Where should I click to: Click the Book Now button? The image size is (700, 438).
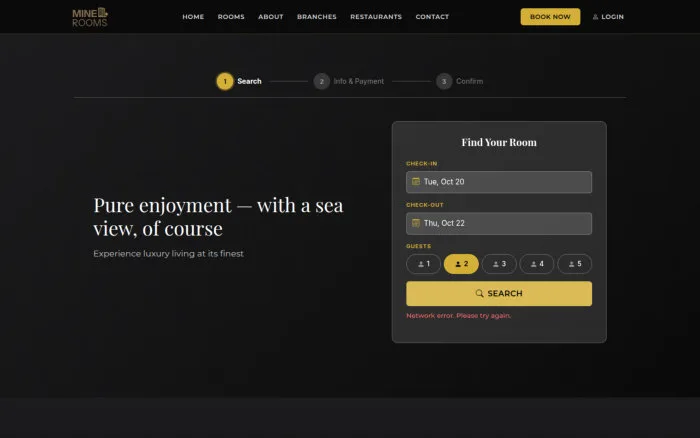click(550, 17)
